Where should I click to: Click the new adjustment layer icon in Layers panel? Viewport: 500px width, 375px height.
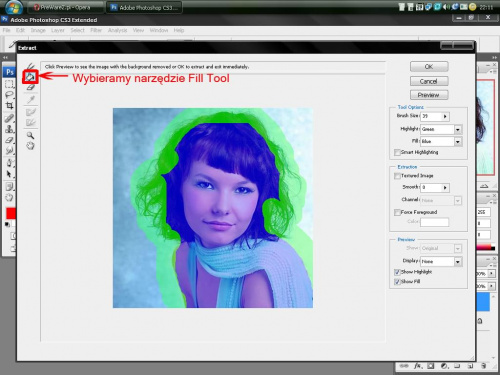(x=444, y=366)
